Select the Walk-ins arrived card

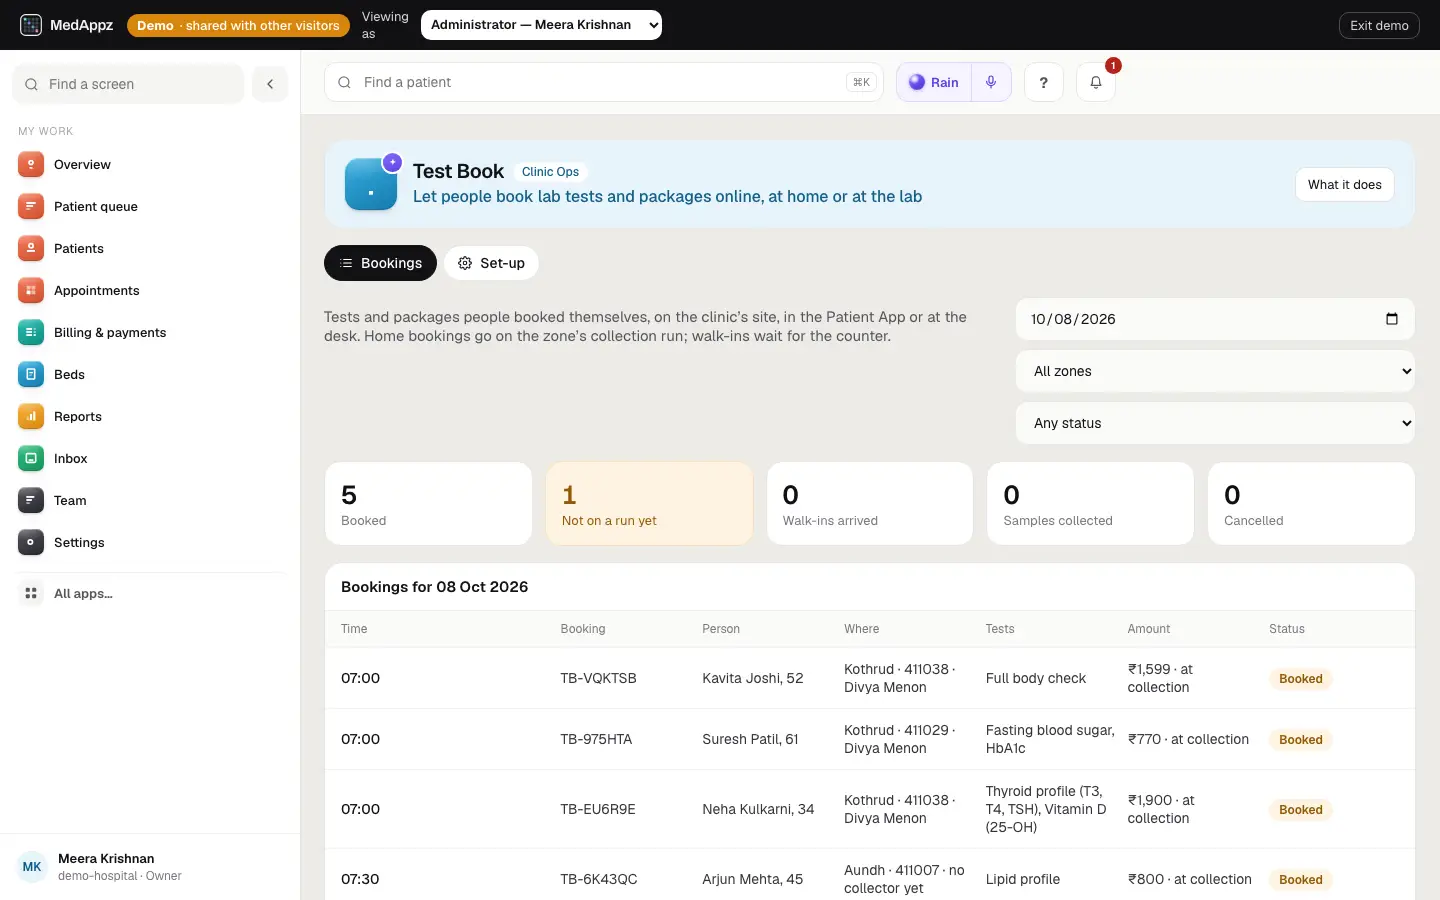(870, 503)
